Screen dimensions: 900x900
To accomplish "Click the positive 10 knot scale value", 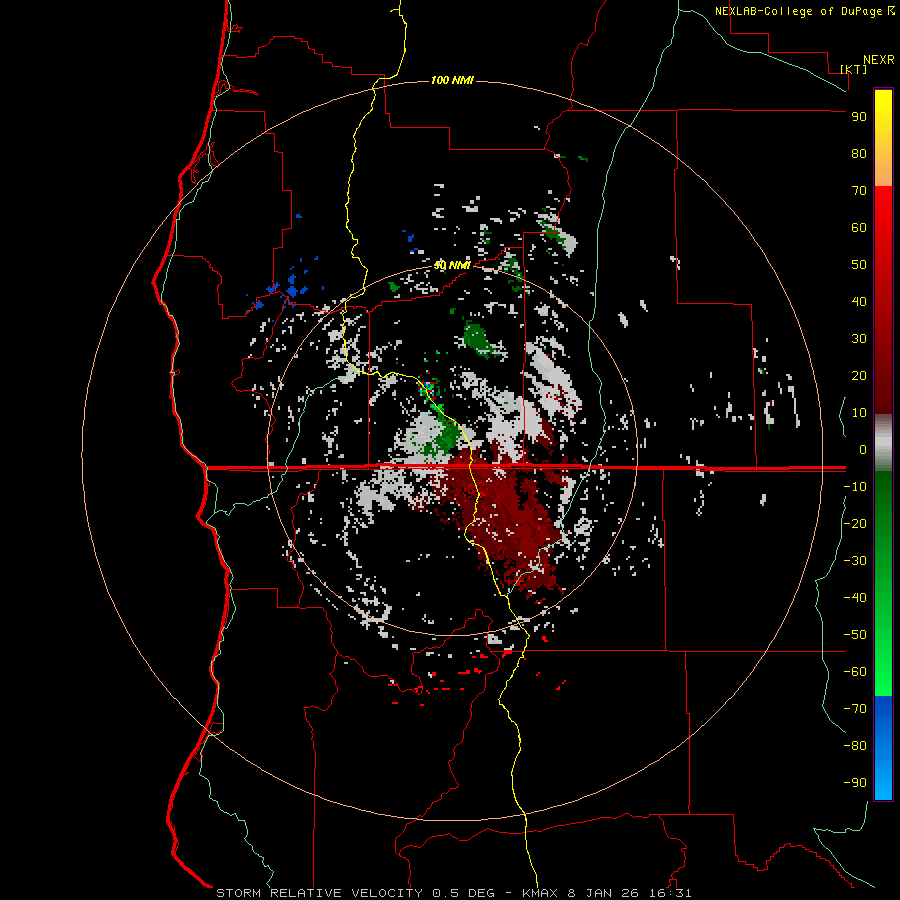I will pos(859,413).
